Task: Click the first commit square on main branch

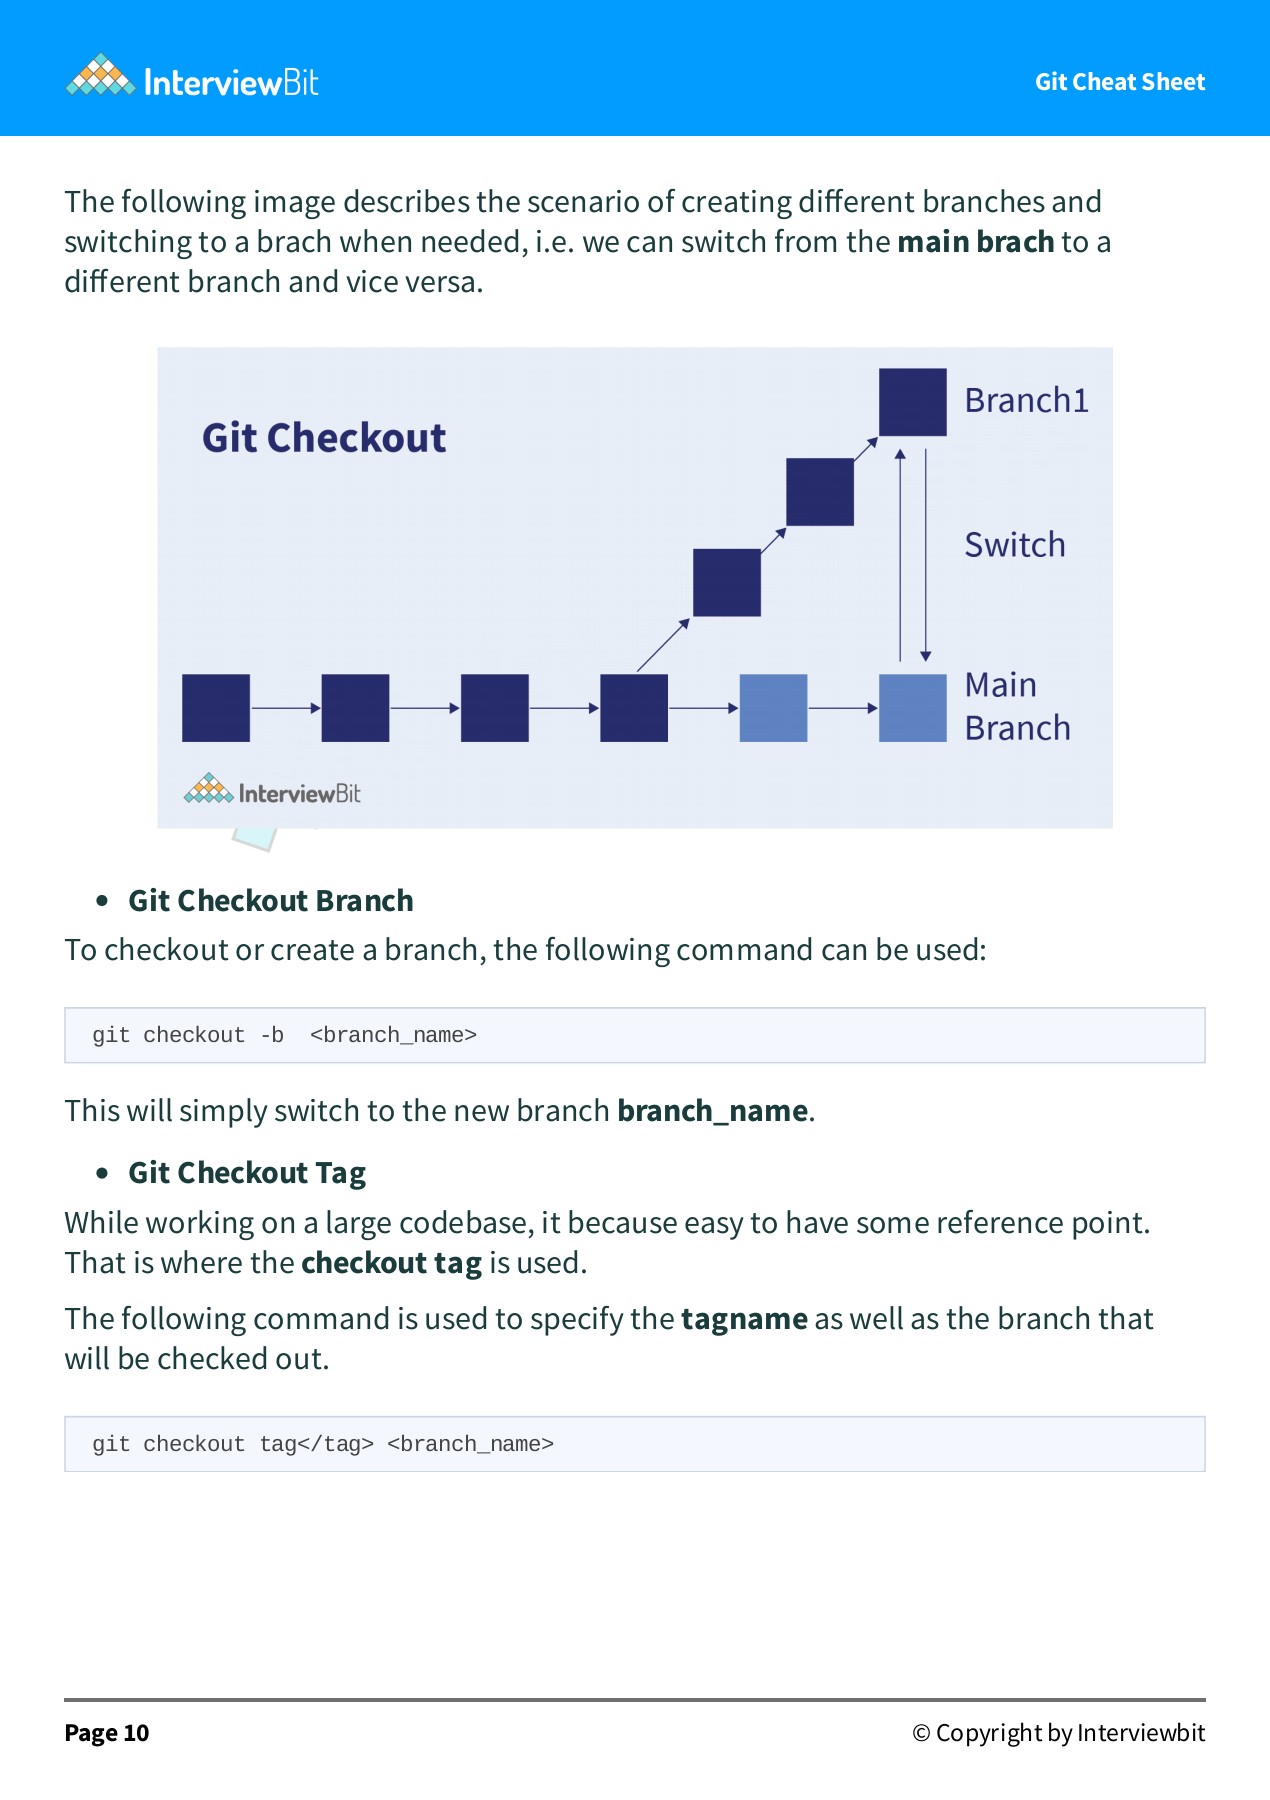Action: [216, 708]
